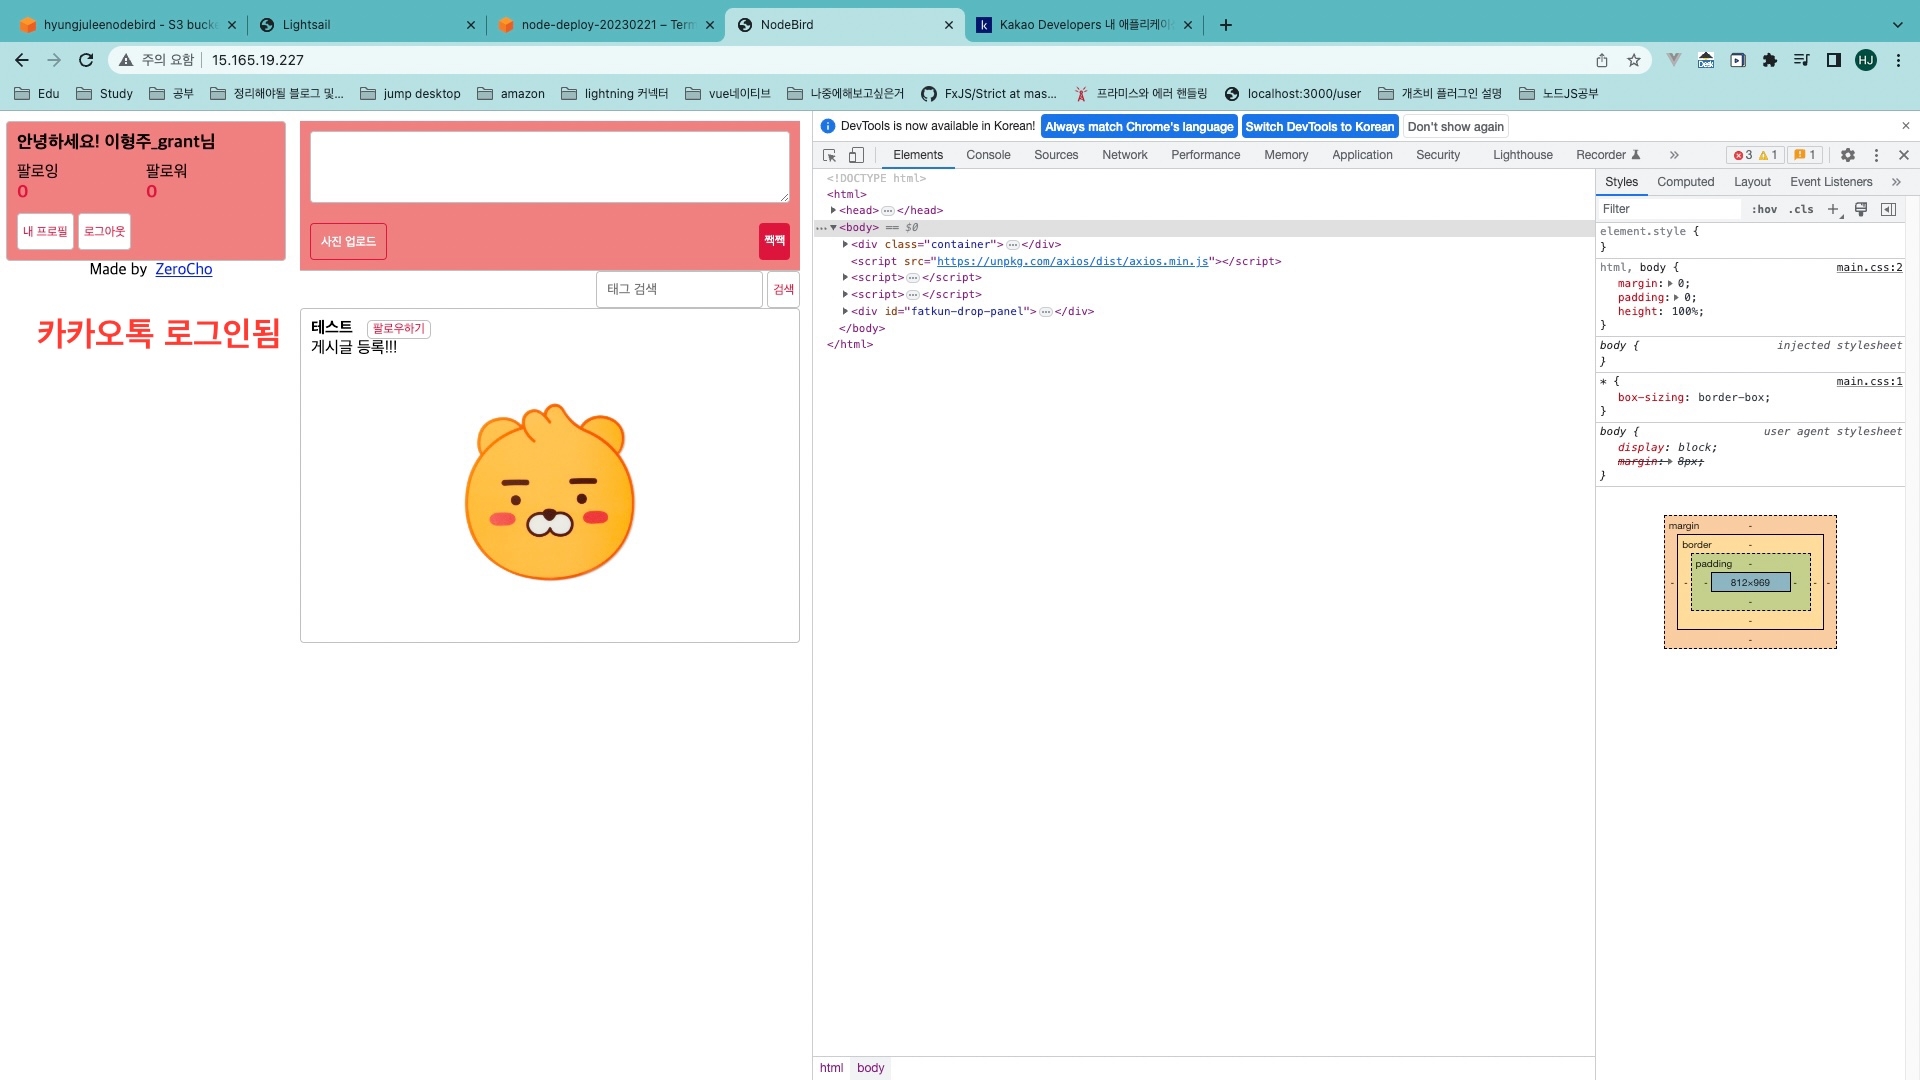This screenshot has width=1920, height=1080.
Task: Switch to the Console tab
Action: [x=988, y=155]
